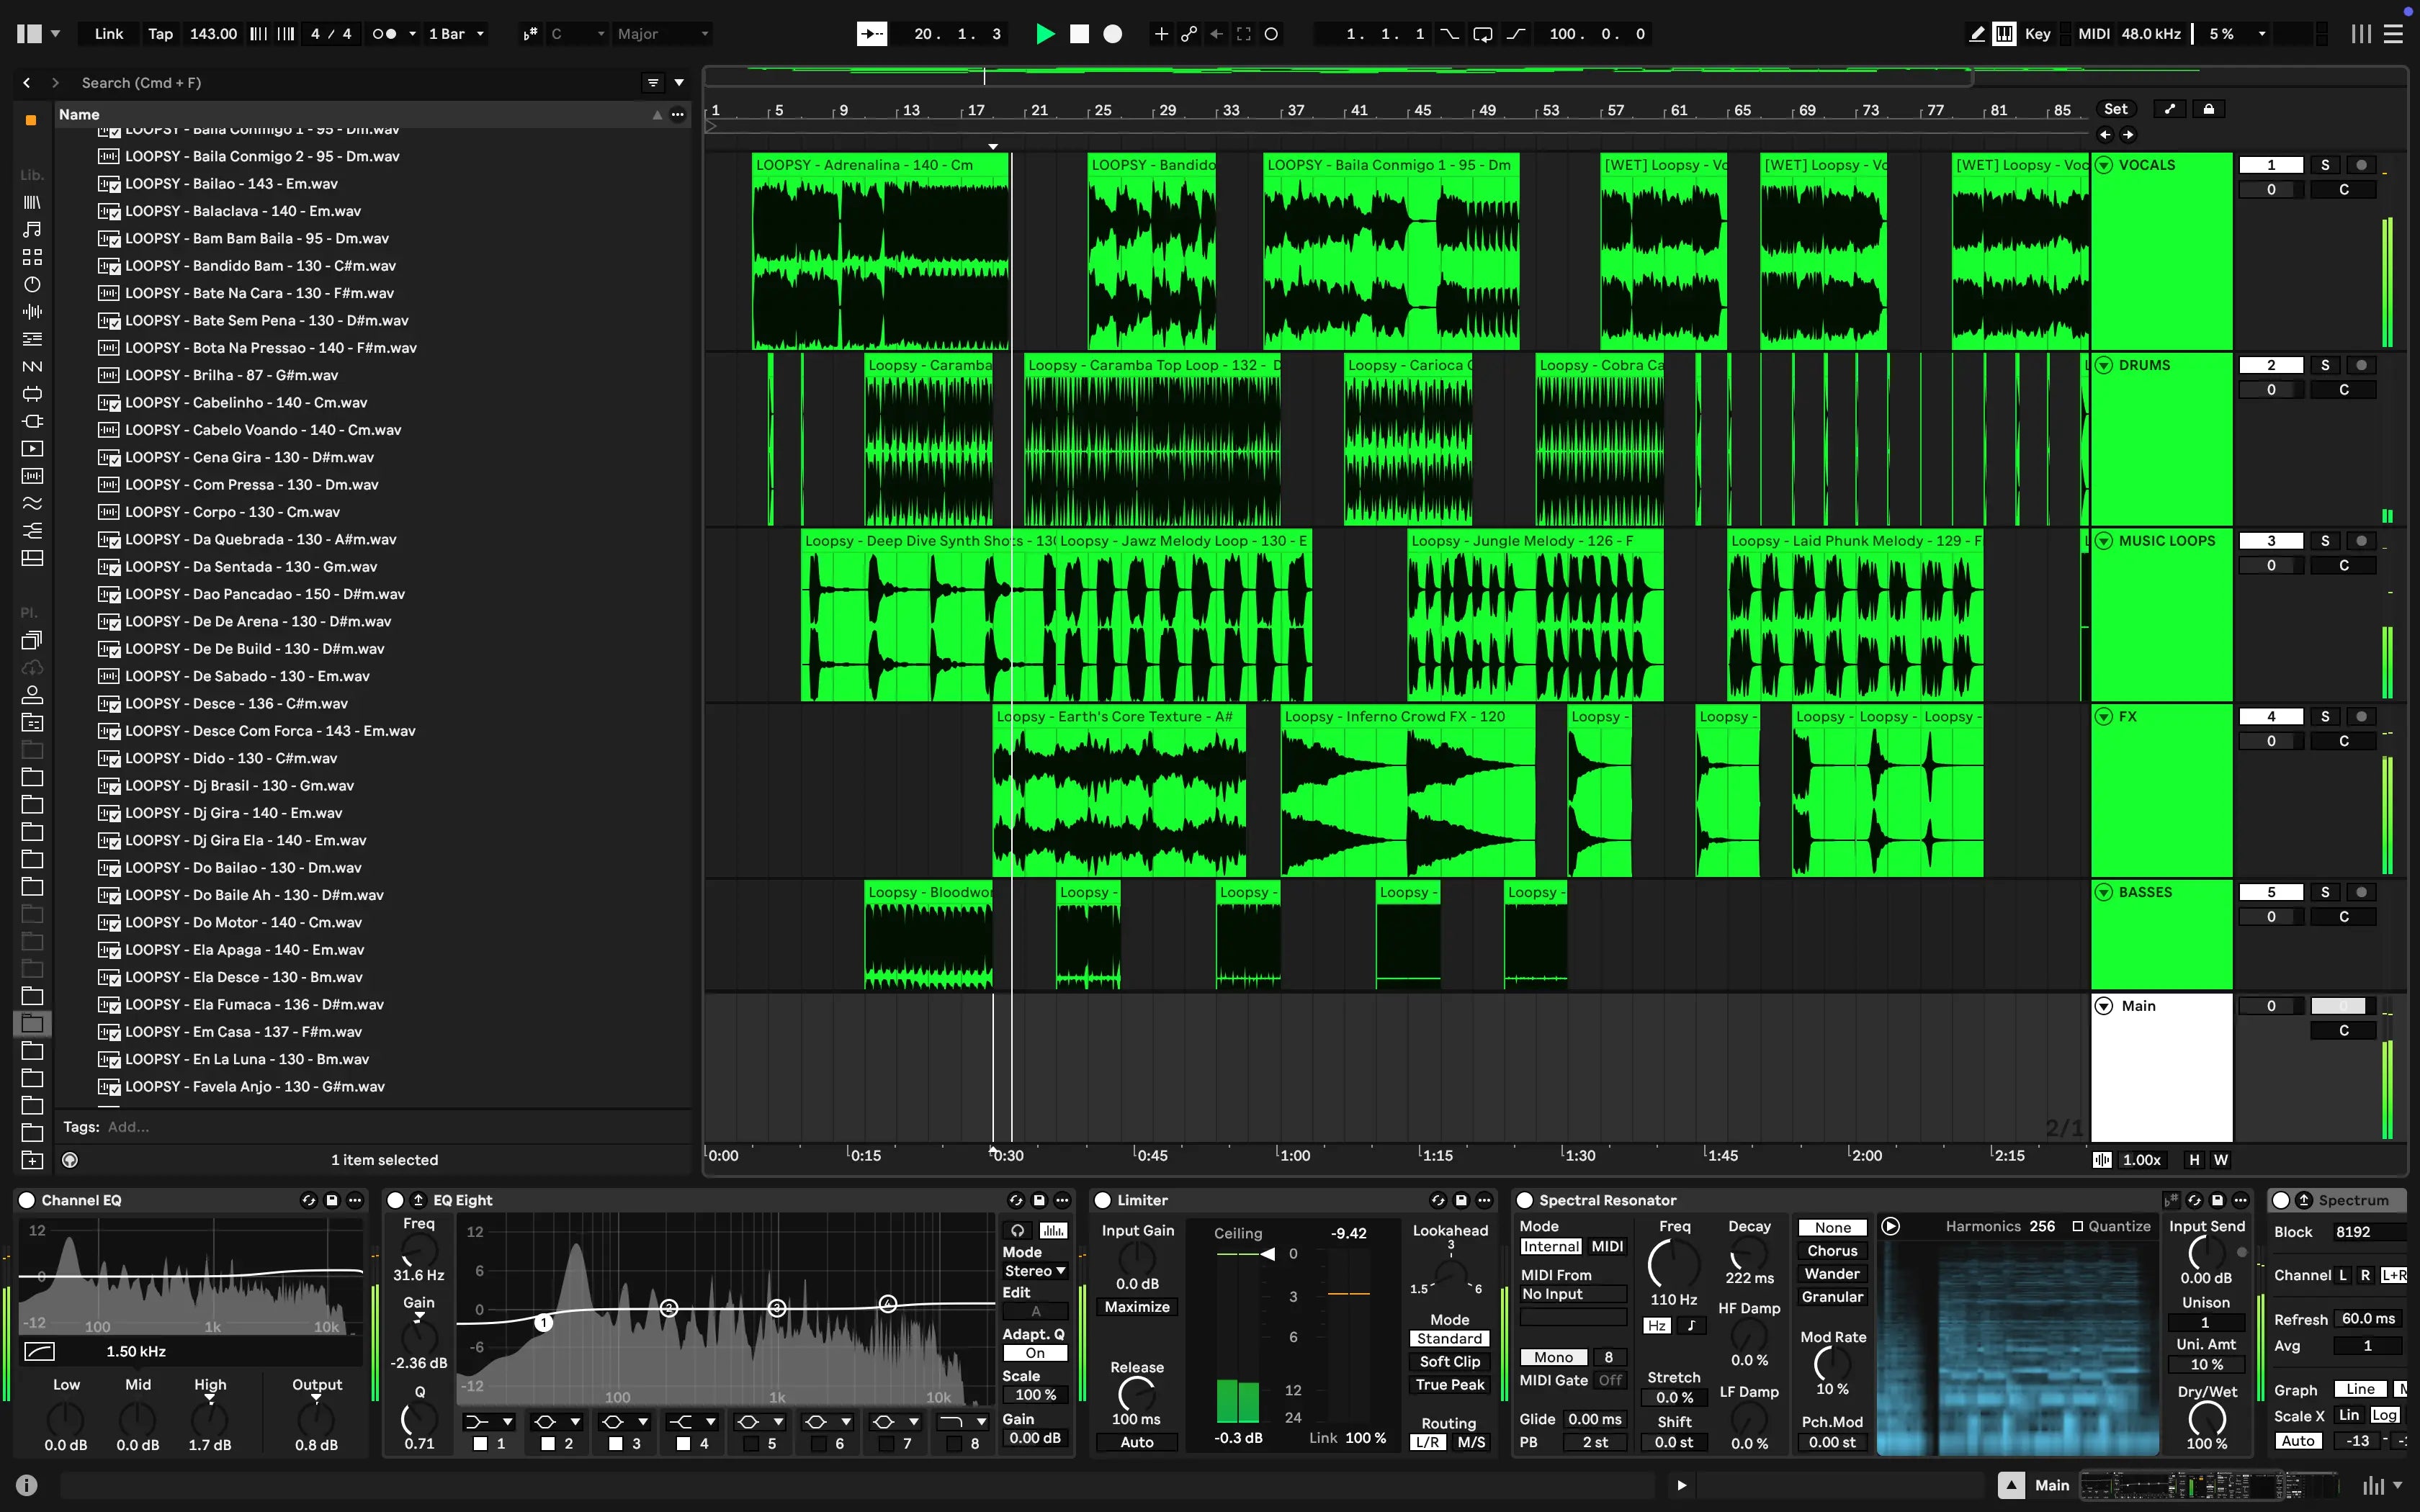Select the Key mapping mode
Viewport: 2420px width, 1512px height.
click(2037, 34)
